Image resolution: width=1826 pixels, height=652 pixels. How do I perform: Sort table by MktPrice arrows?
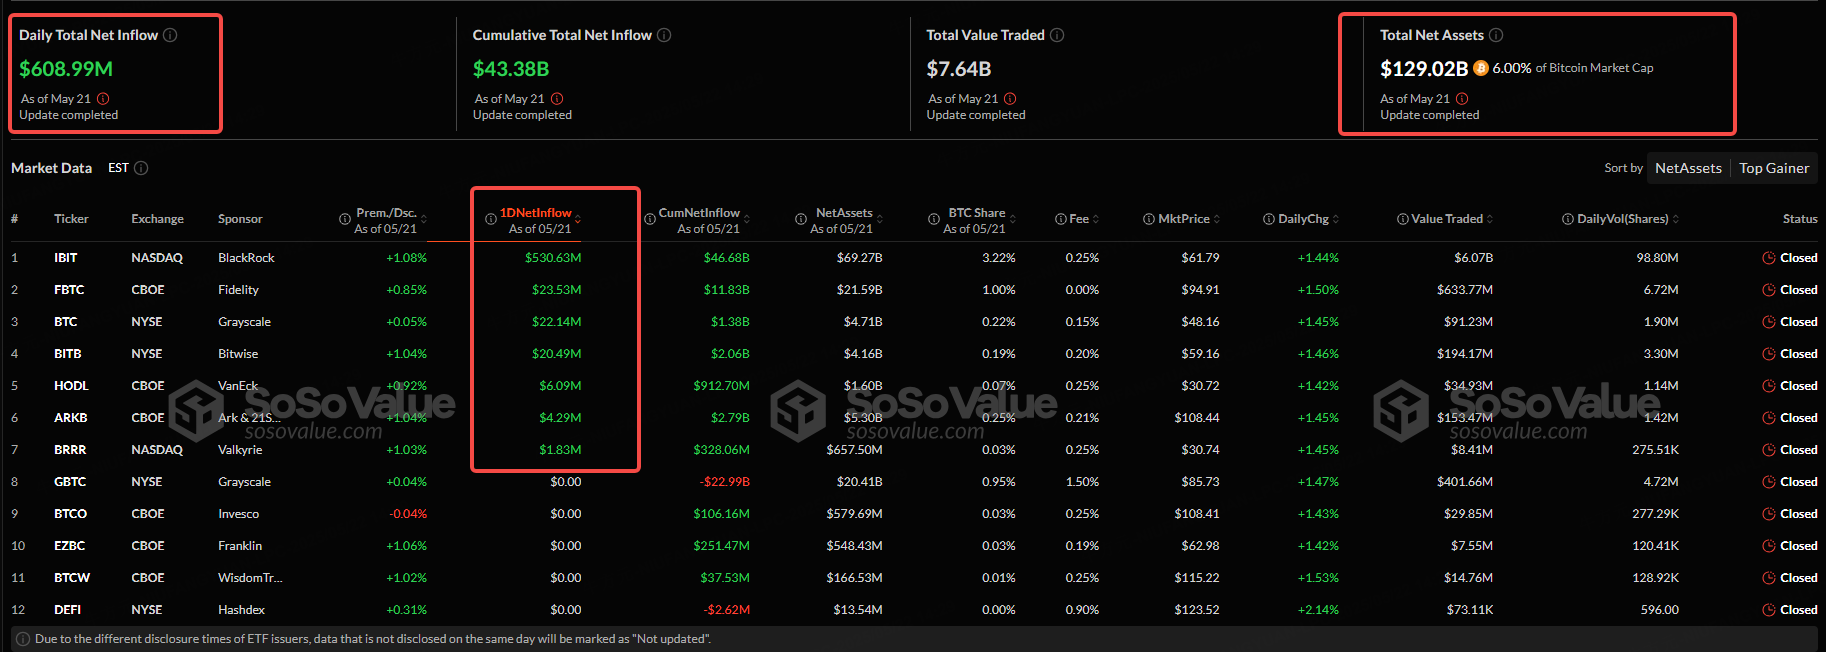pos(1217,219)
